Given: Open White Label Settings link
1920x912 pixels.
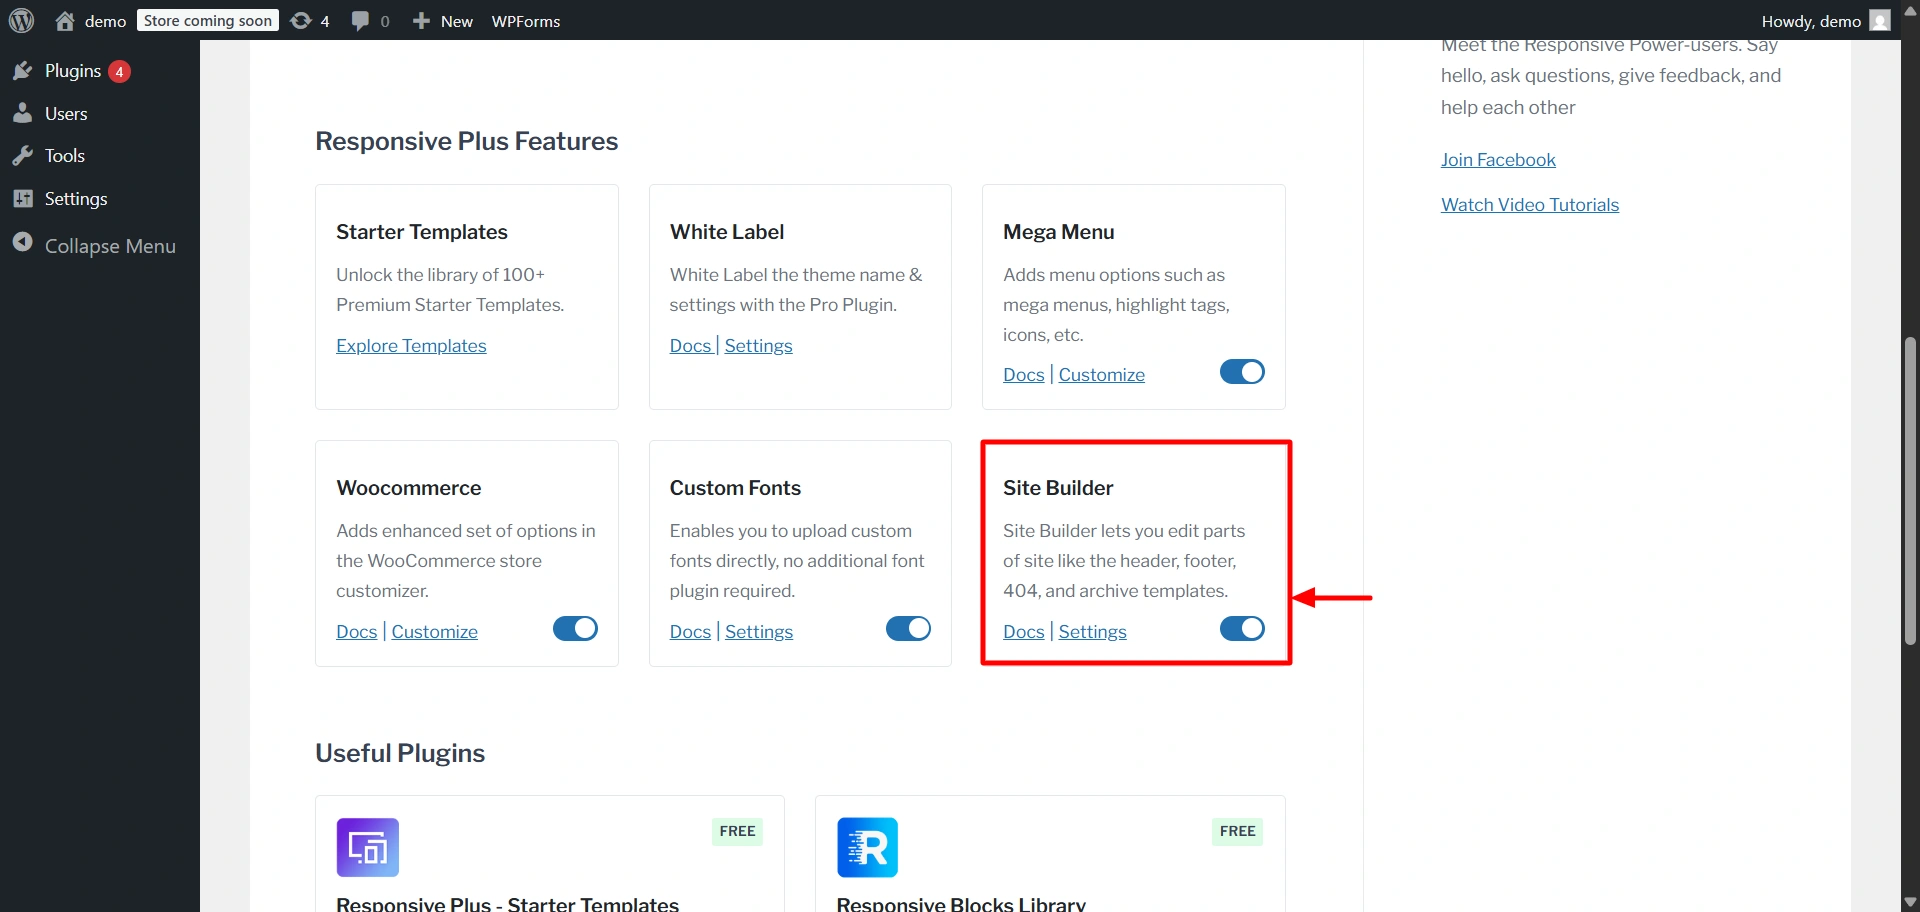Looking at the screenshot, I should click(x=758, y=345).
